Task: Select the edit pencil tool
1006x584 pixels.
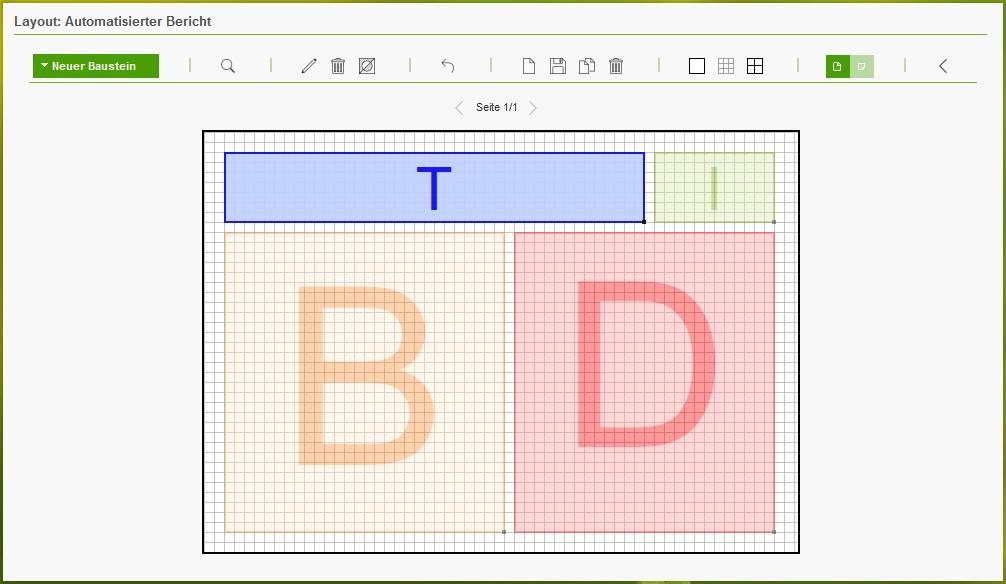Action: point(308,65)
